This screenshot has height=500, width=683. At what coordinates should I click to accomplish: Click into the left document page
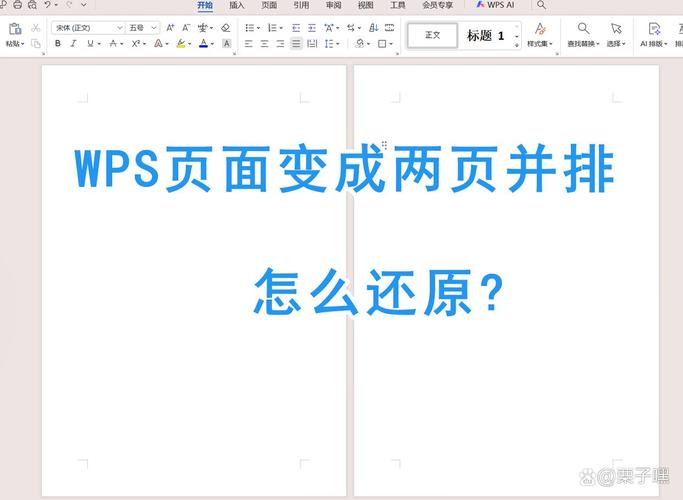[x=194, y=280]
